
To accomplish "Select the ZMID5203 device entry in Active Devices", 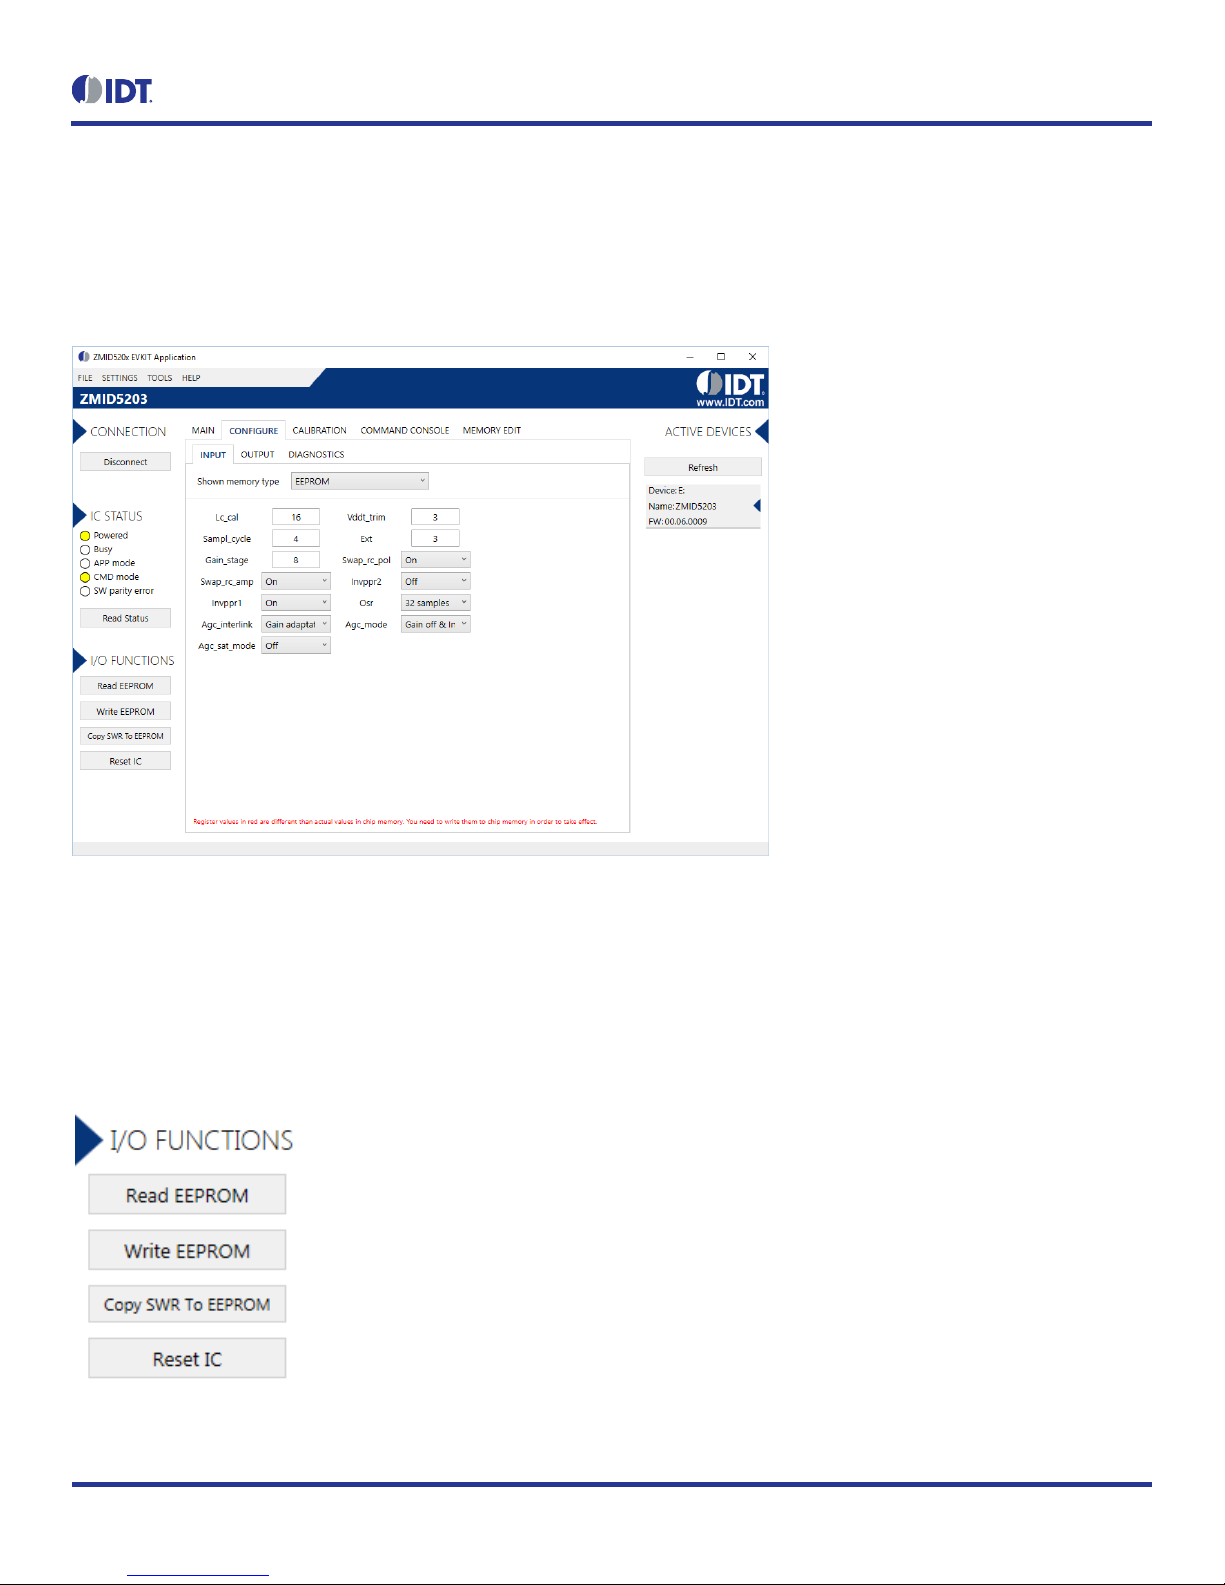I will (703, 506).
